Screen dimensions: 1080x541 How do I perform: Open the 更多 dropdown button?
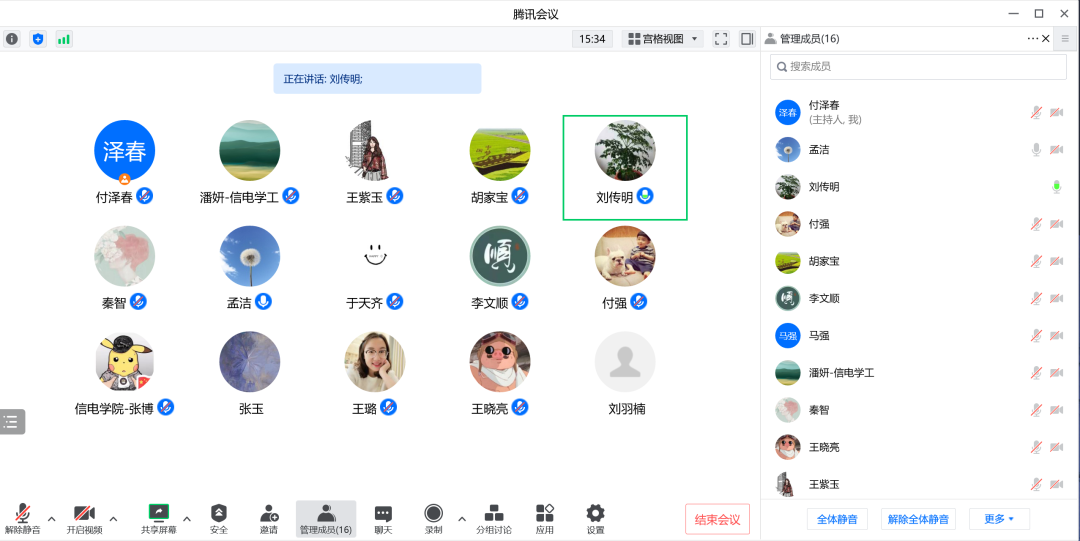click(x=999, y=519)
